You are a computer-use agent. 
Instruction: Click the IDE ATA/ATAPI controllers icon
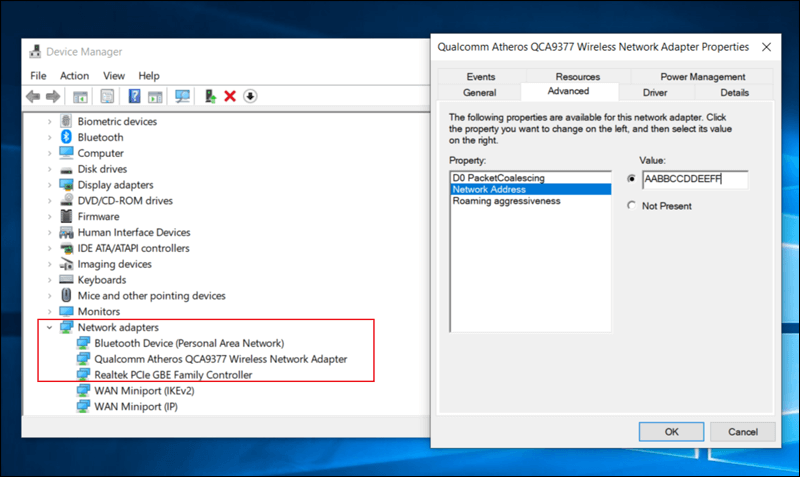66,248
